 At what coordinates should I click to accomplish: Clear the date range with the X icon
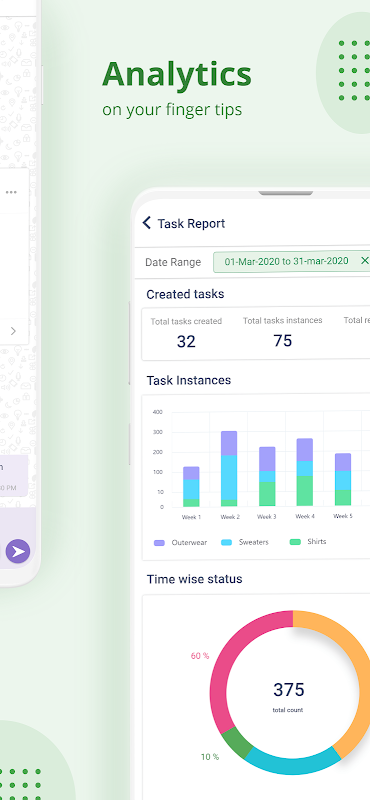[364, 261]
